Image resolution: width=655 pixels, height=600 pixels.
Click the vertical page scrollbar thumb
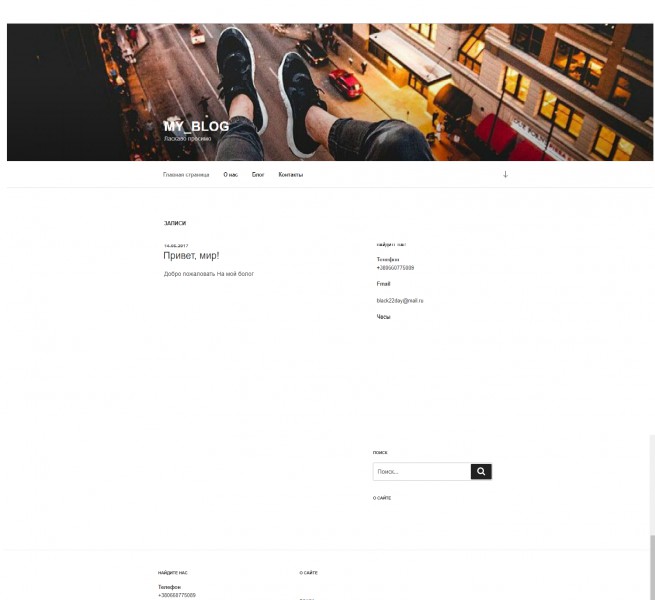click(652, 567)
